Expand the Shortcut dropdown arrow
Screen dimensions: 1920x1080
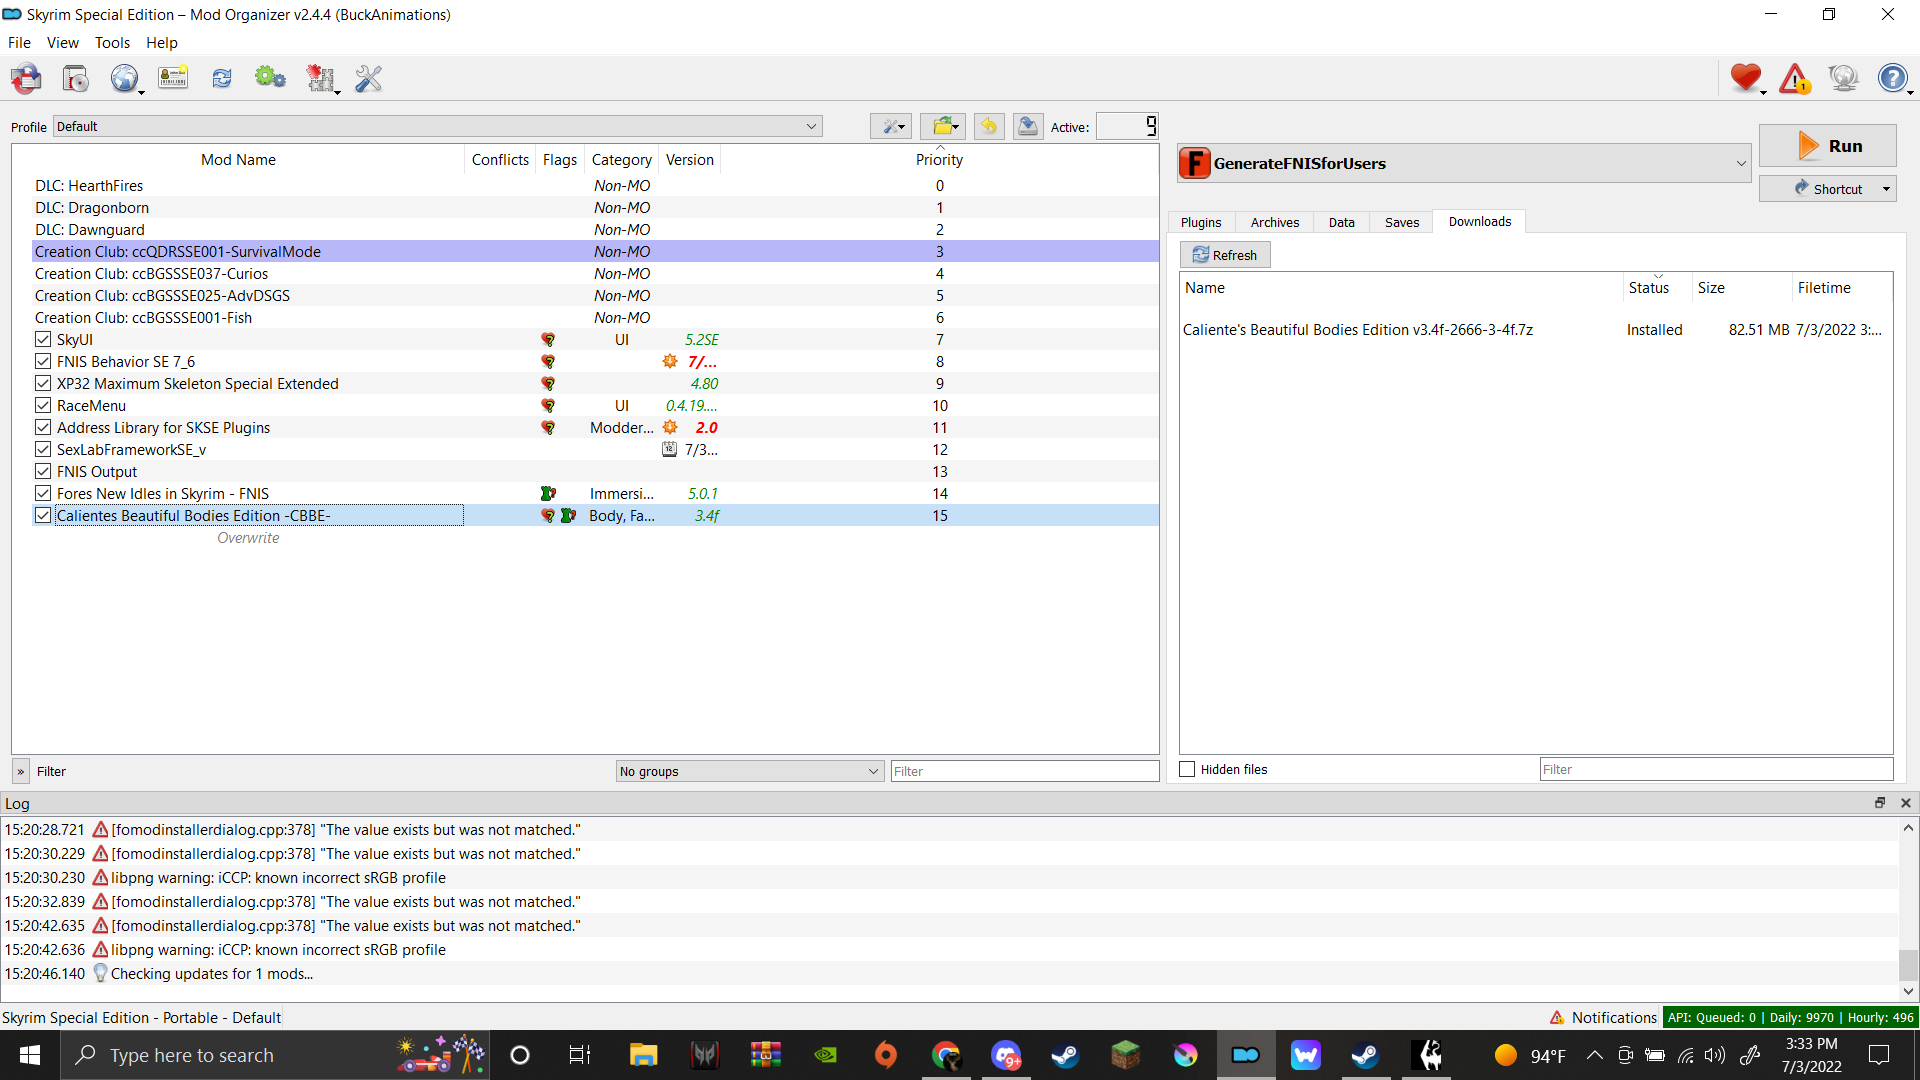pyautogui.click(x=1886, y=189)
